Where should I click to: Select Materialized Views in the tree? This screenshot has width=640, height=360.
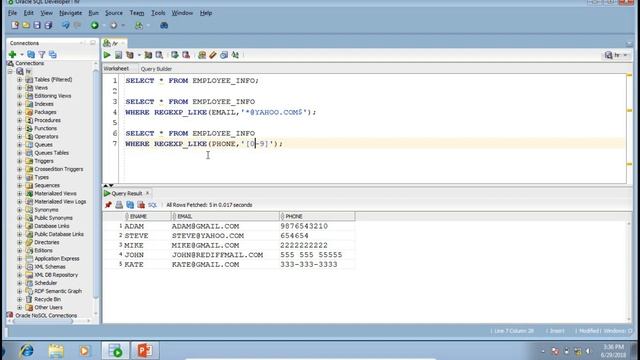(x=55, y=193)
